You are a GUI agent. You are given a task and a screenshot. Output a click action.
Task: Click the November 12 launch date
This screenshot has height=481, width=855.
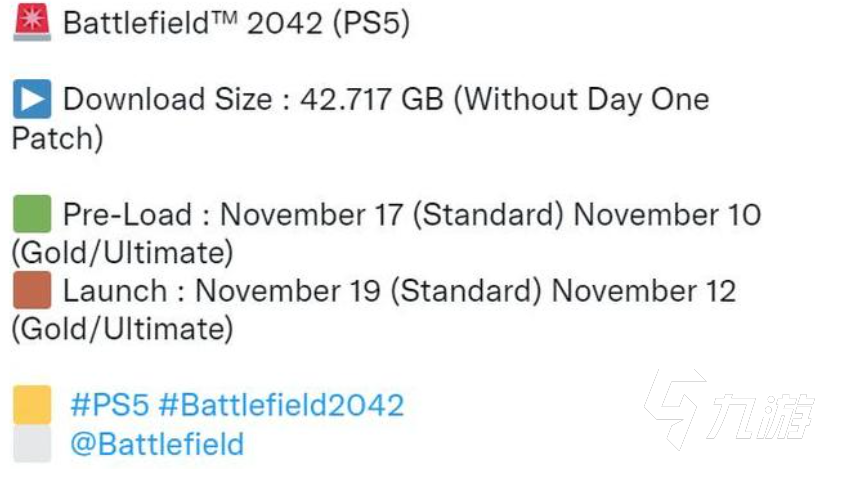coord(643,291)
